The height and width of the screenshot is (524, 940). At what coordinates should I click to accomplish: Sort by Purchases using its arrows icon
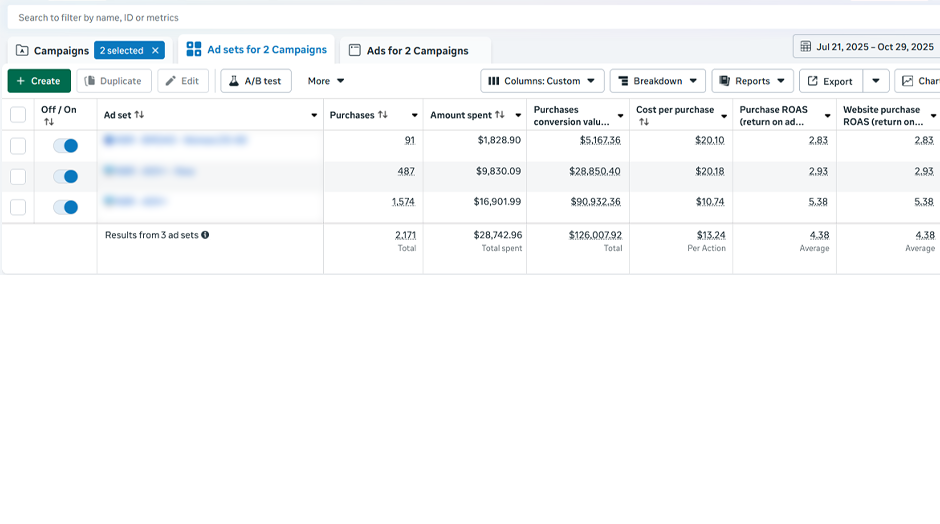(x=382, y=115)
